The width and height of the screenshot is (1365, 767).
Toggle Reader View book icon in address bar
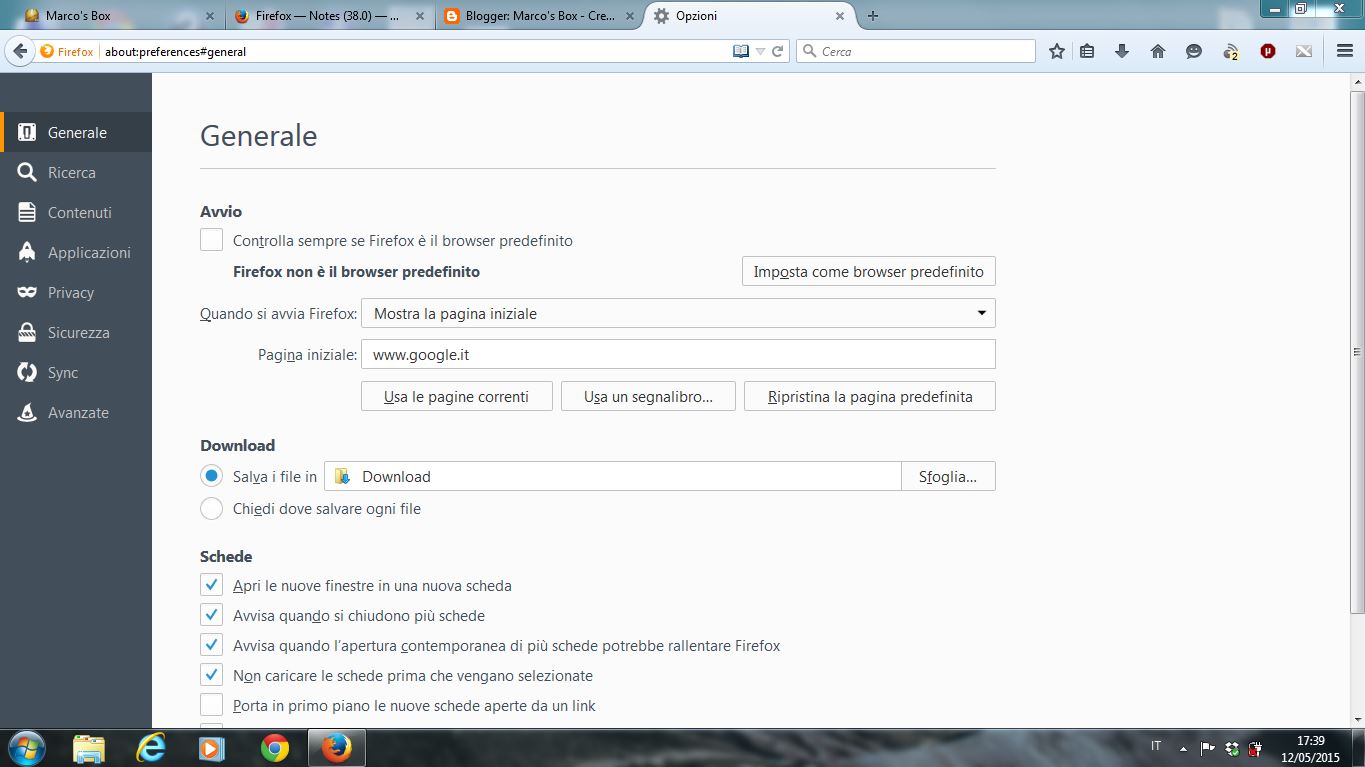(x=741, y=51)
